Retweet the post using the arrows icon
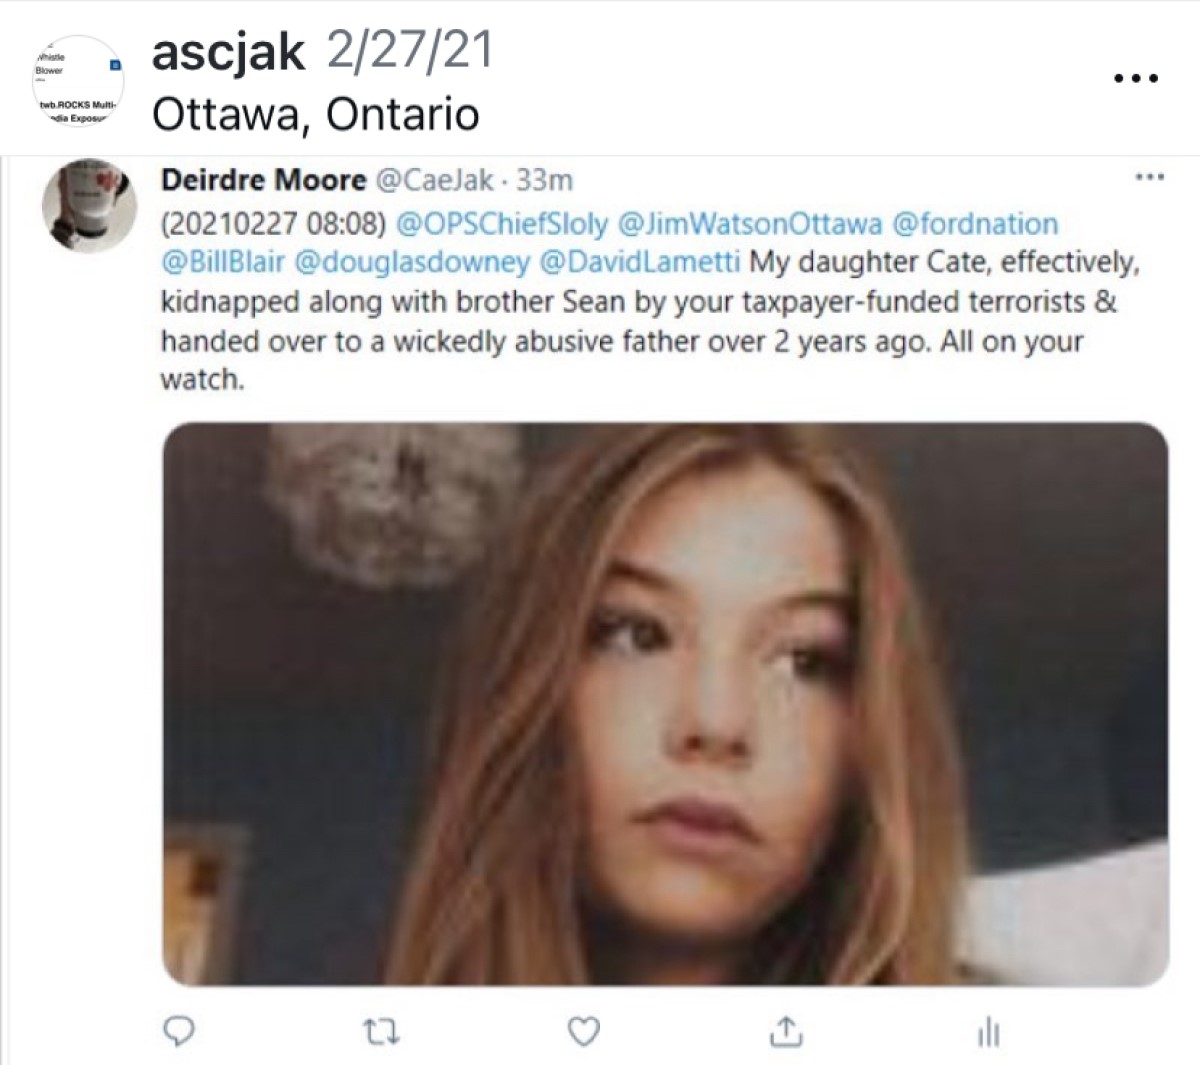The image size is (1200, 1065). [381, 1030]
